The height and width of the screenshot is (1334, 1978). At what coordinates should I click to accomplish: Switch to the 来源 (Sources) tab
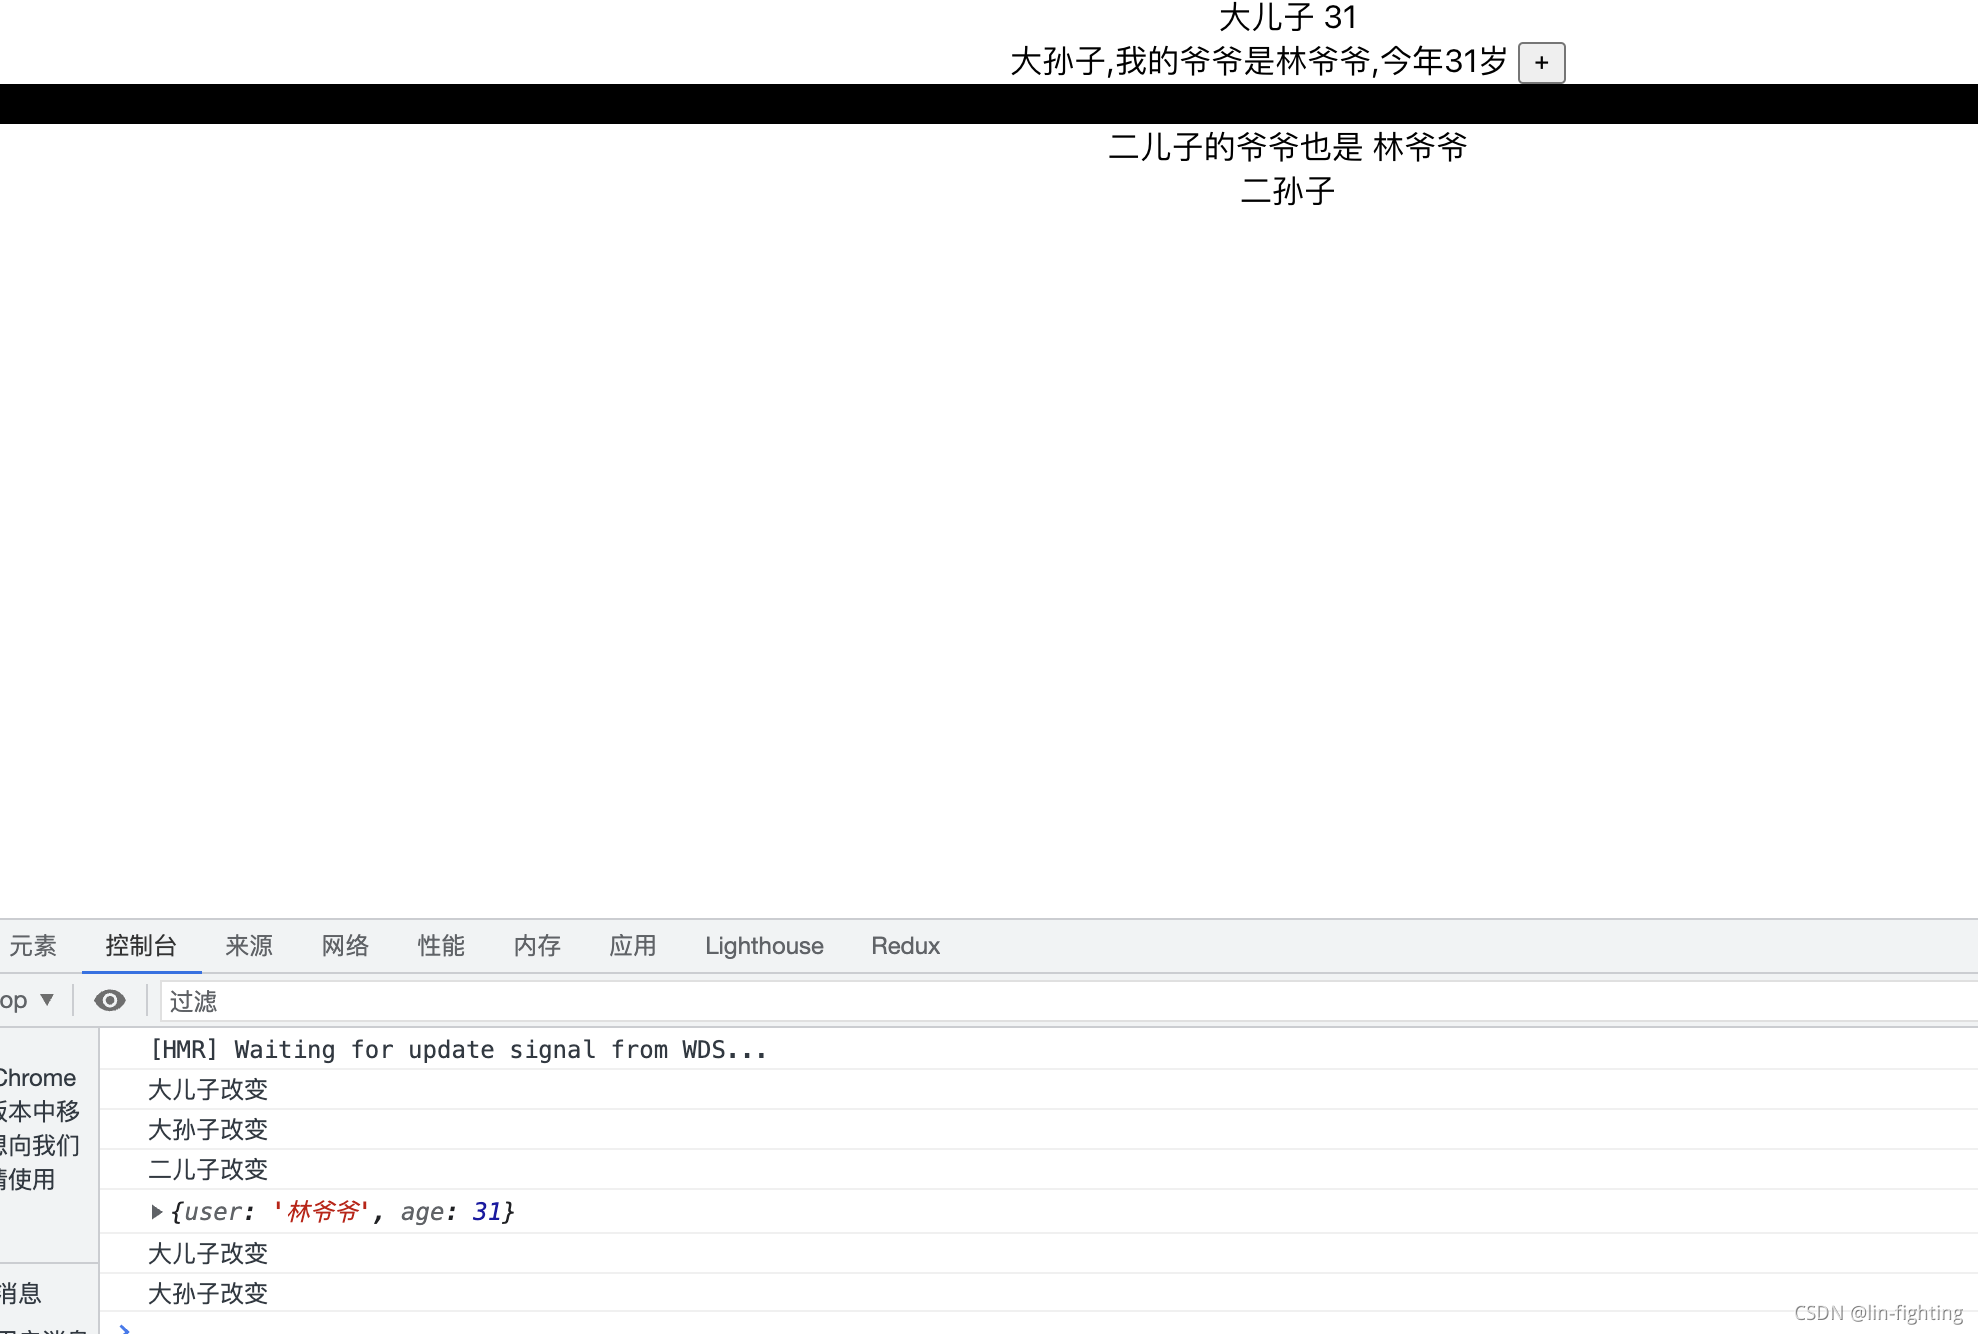(249, 946)
